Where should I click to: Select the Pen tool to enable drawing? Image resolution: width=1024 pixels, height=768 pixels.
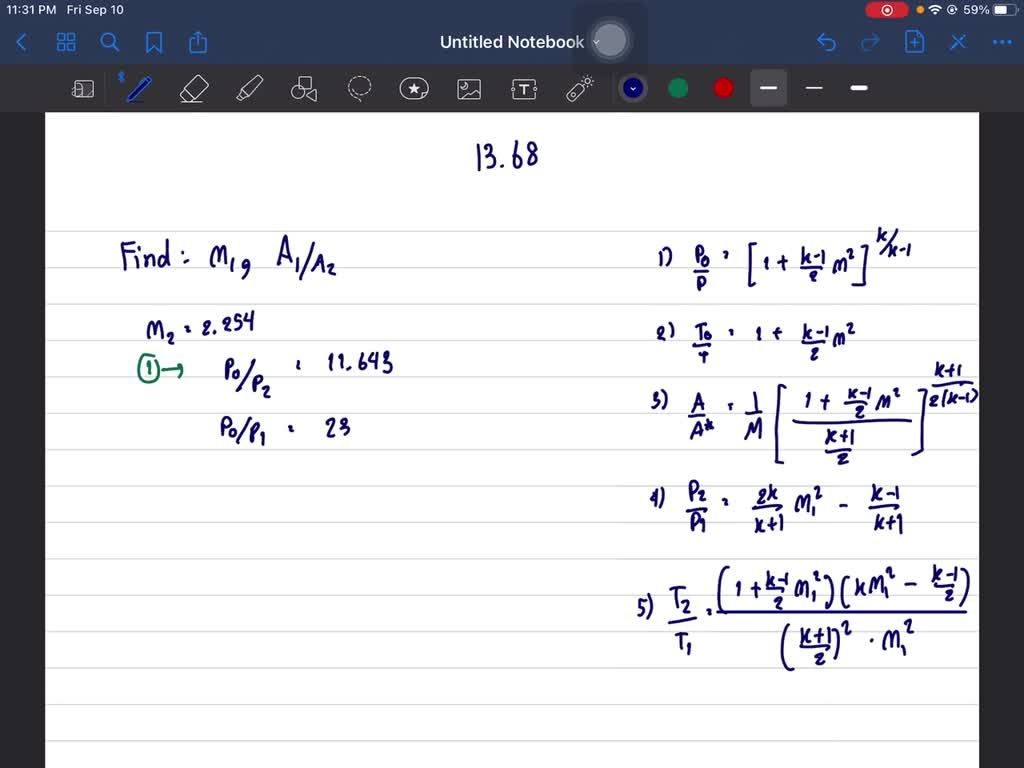tap(138, 88)
